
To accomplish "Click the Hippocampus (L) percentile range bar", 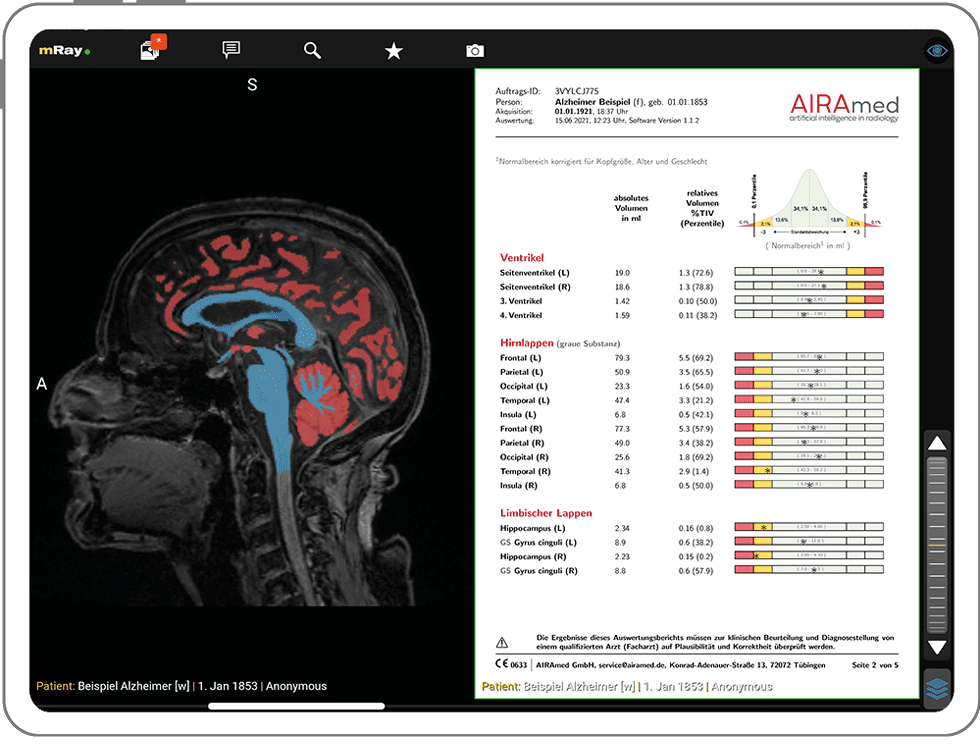I will pyautogui.click(x=809, y=527).
